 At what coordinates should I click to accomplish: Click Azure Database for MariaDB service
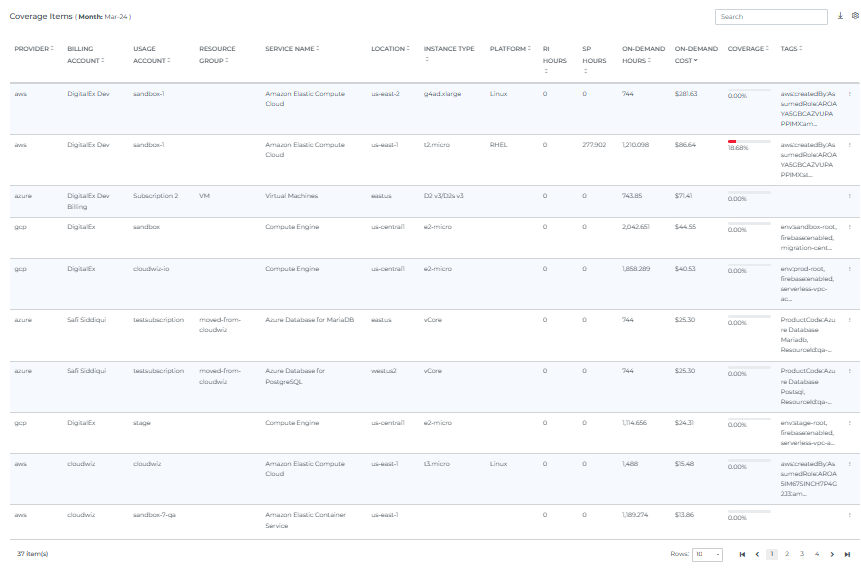308,320
